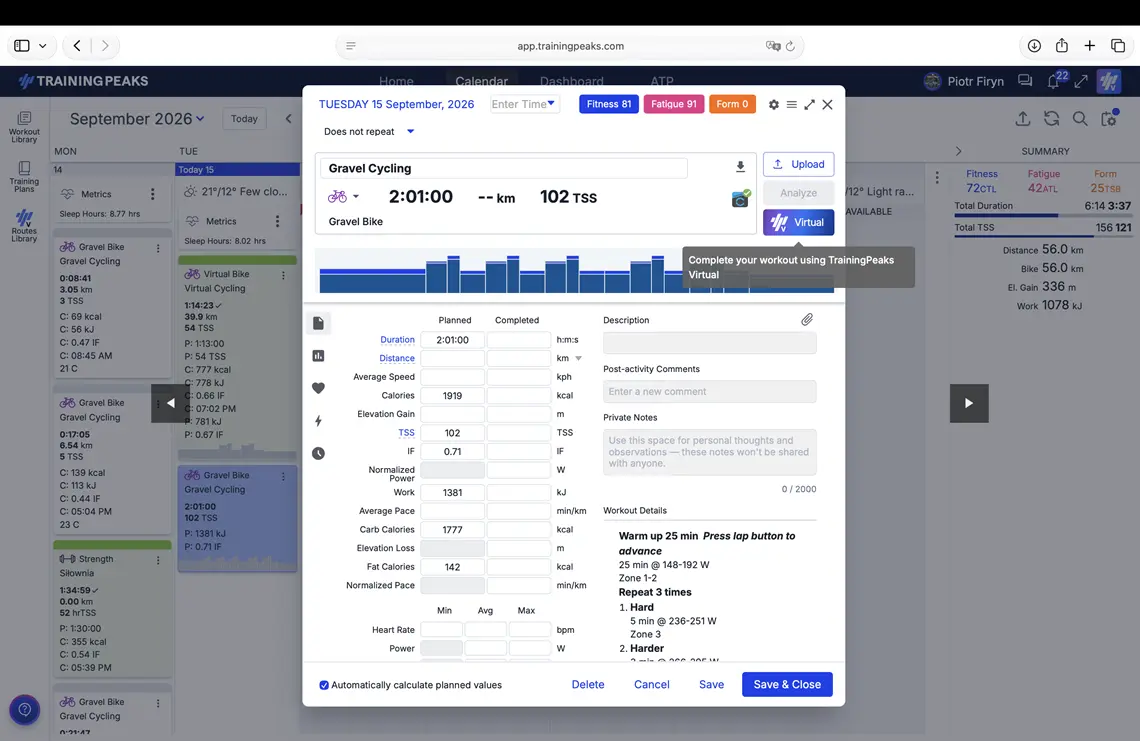Show the heart rate tab icon
Screen dimensions: 1140x741
point(318,388)
